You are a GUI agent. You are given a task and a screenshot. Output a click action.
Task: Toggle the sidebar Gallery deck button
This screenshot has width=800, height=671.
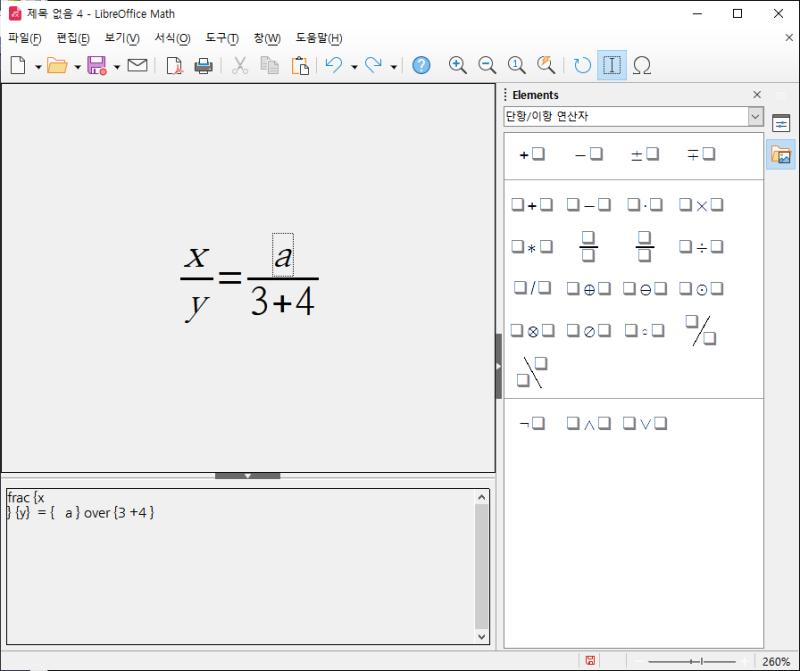[x=781, y=155]
